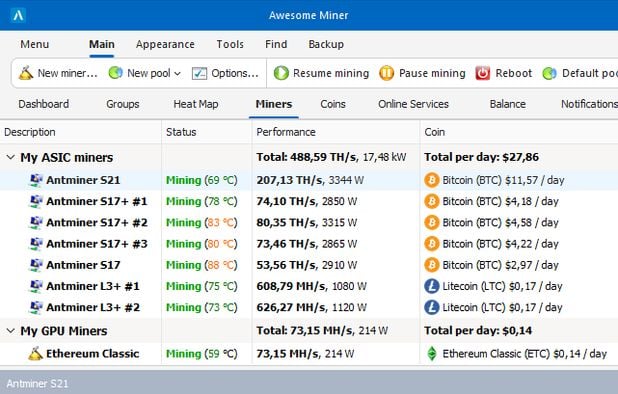Open the Heat Map view tab
The image size is (618, 394).
coord(196,104)
